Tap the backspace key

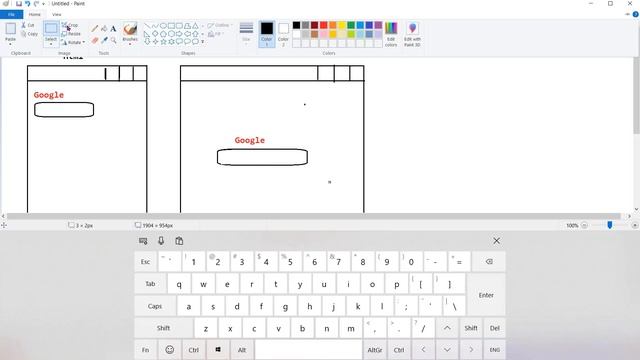point(489,262)
